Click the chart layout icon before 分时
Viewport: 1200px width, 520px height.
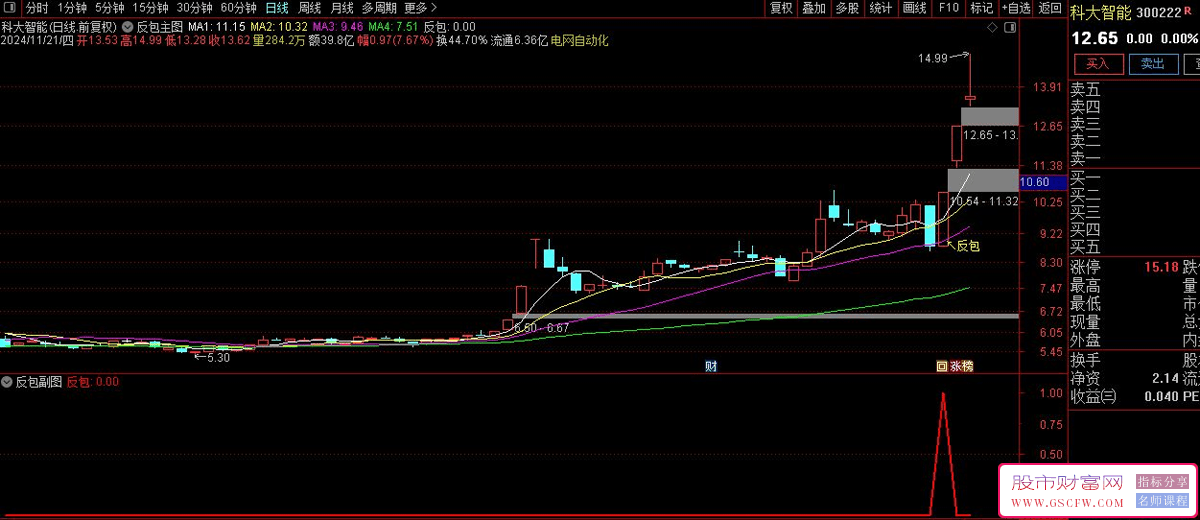pos(10,8)
